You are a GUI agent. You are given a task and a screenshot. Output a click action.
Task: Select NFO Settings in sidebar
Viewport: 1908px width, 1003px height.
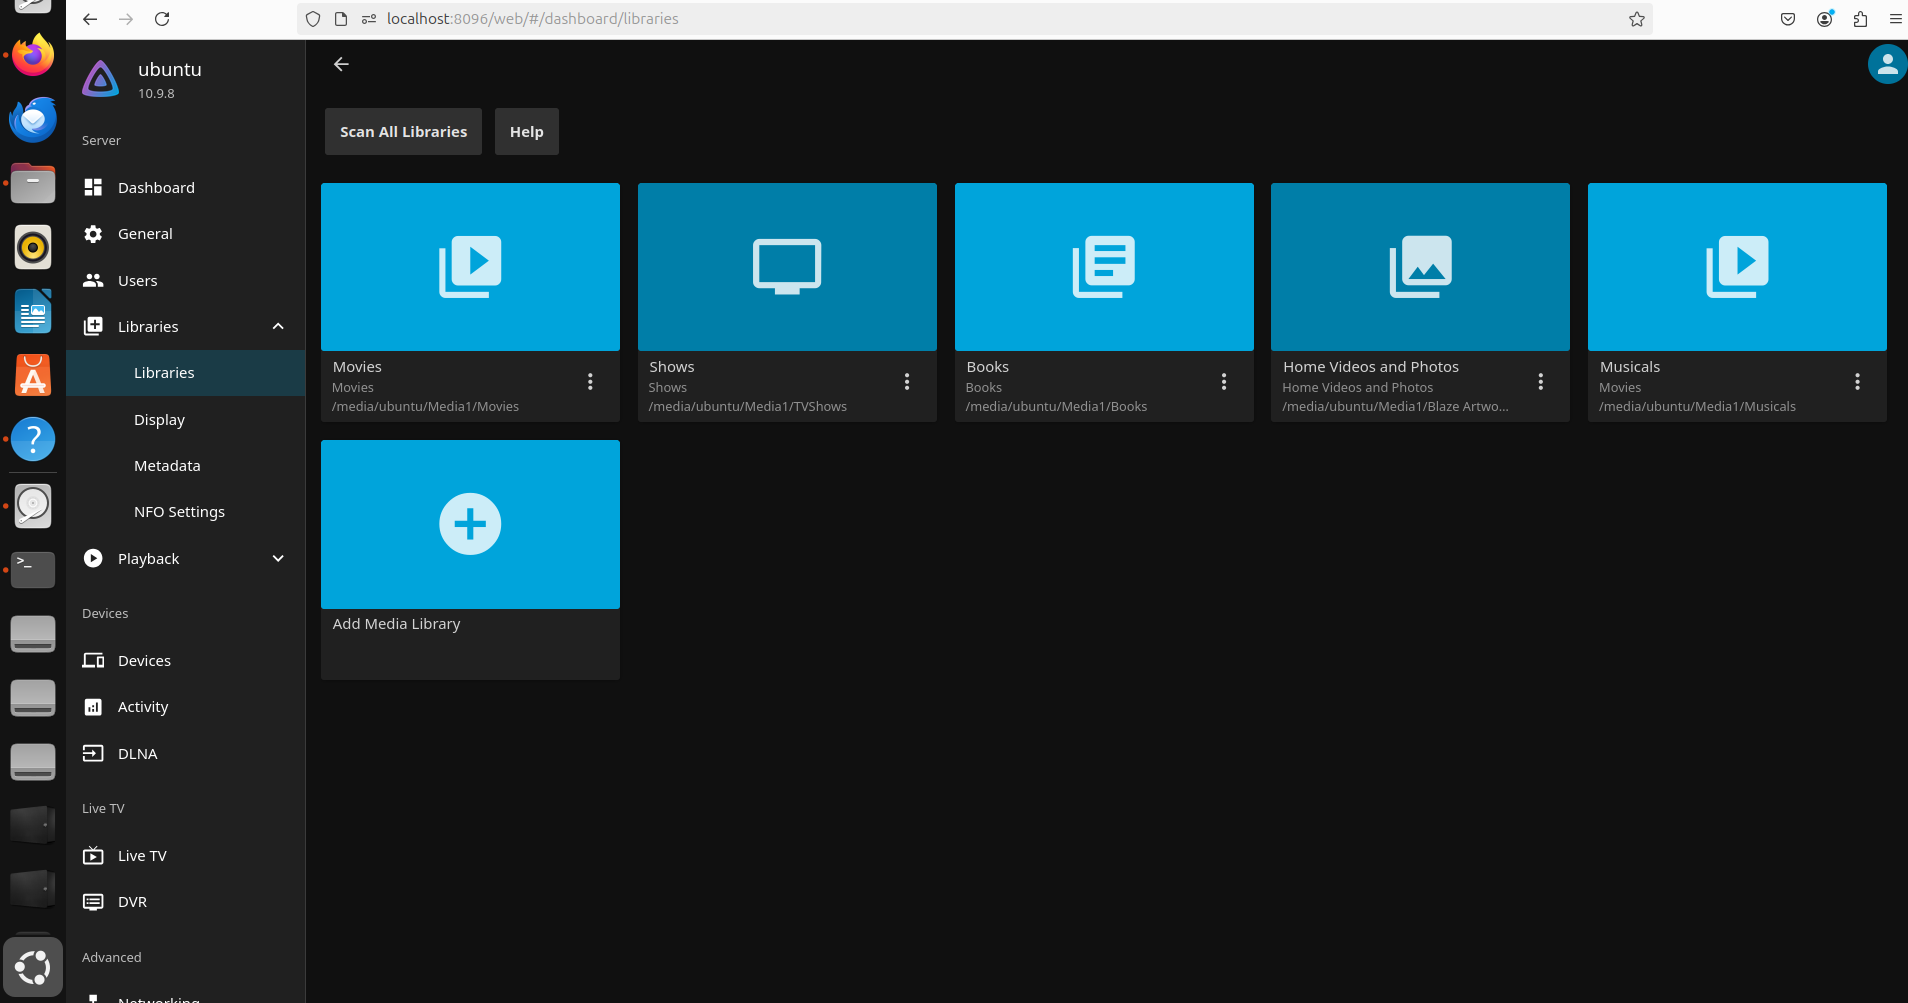(179, 512)
